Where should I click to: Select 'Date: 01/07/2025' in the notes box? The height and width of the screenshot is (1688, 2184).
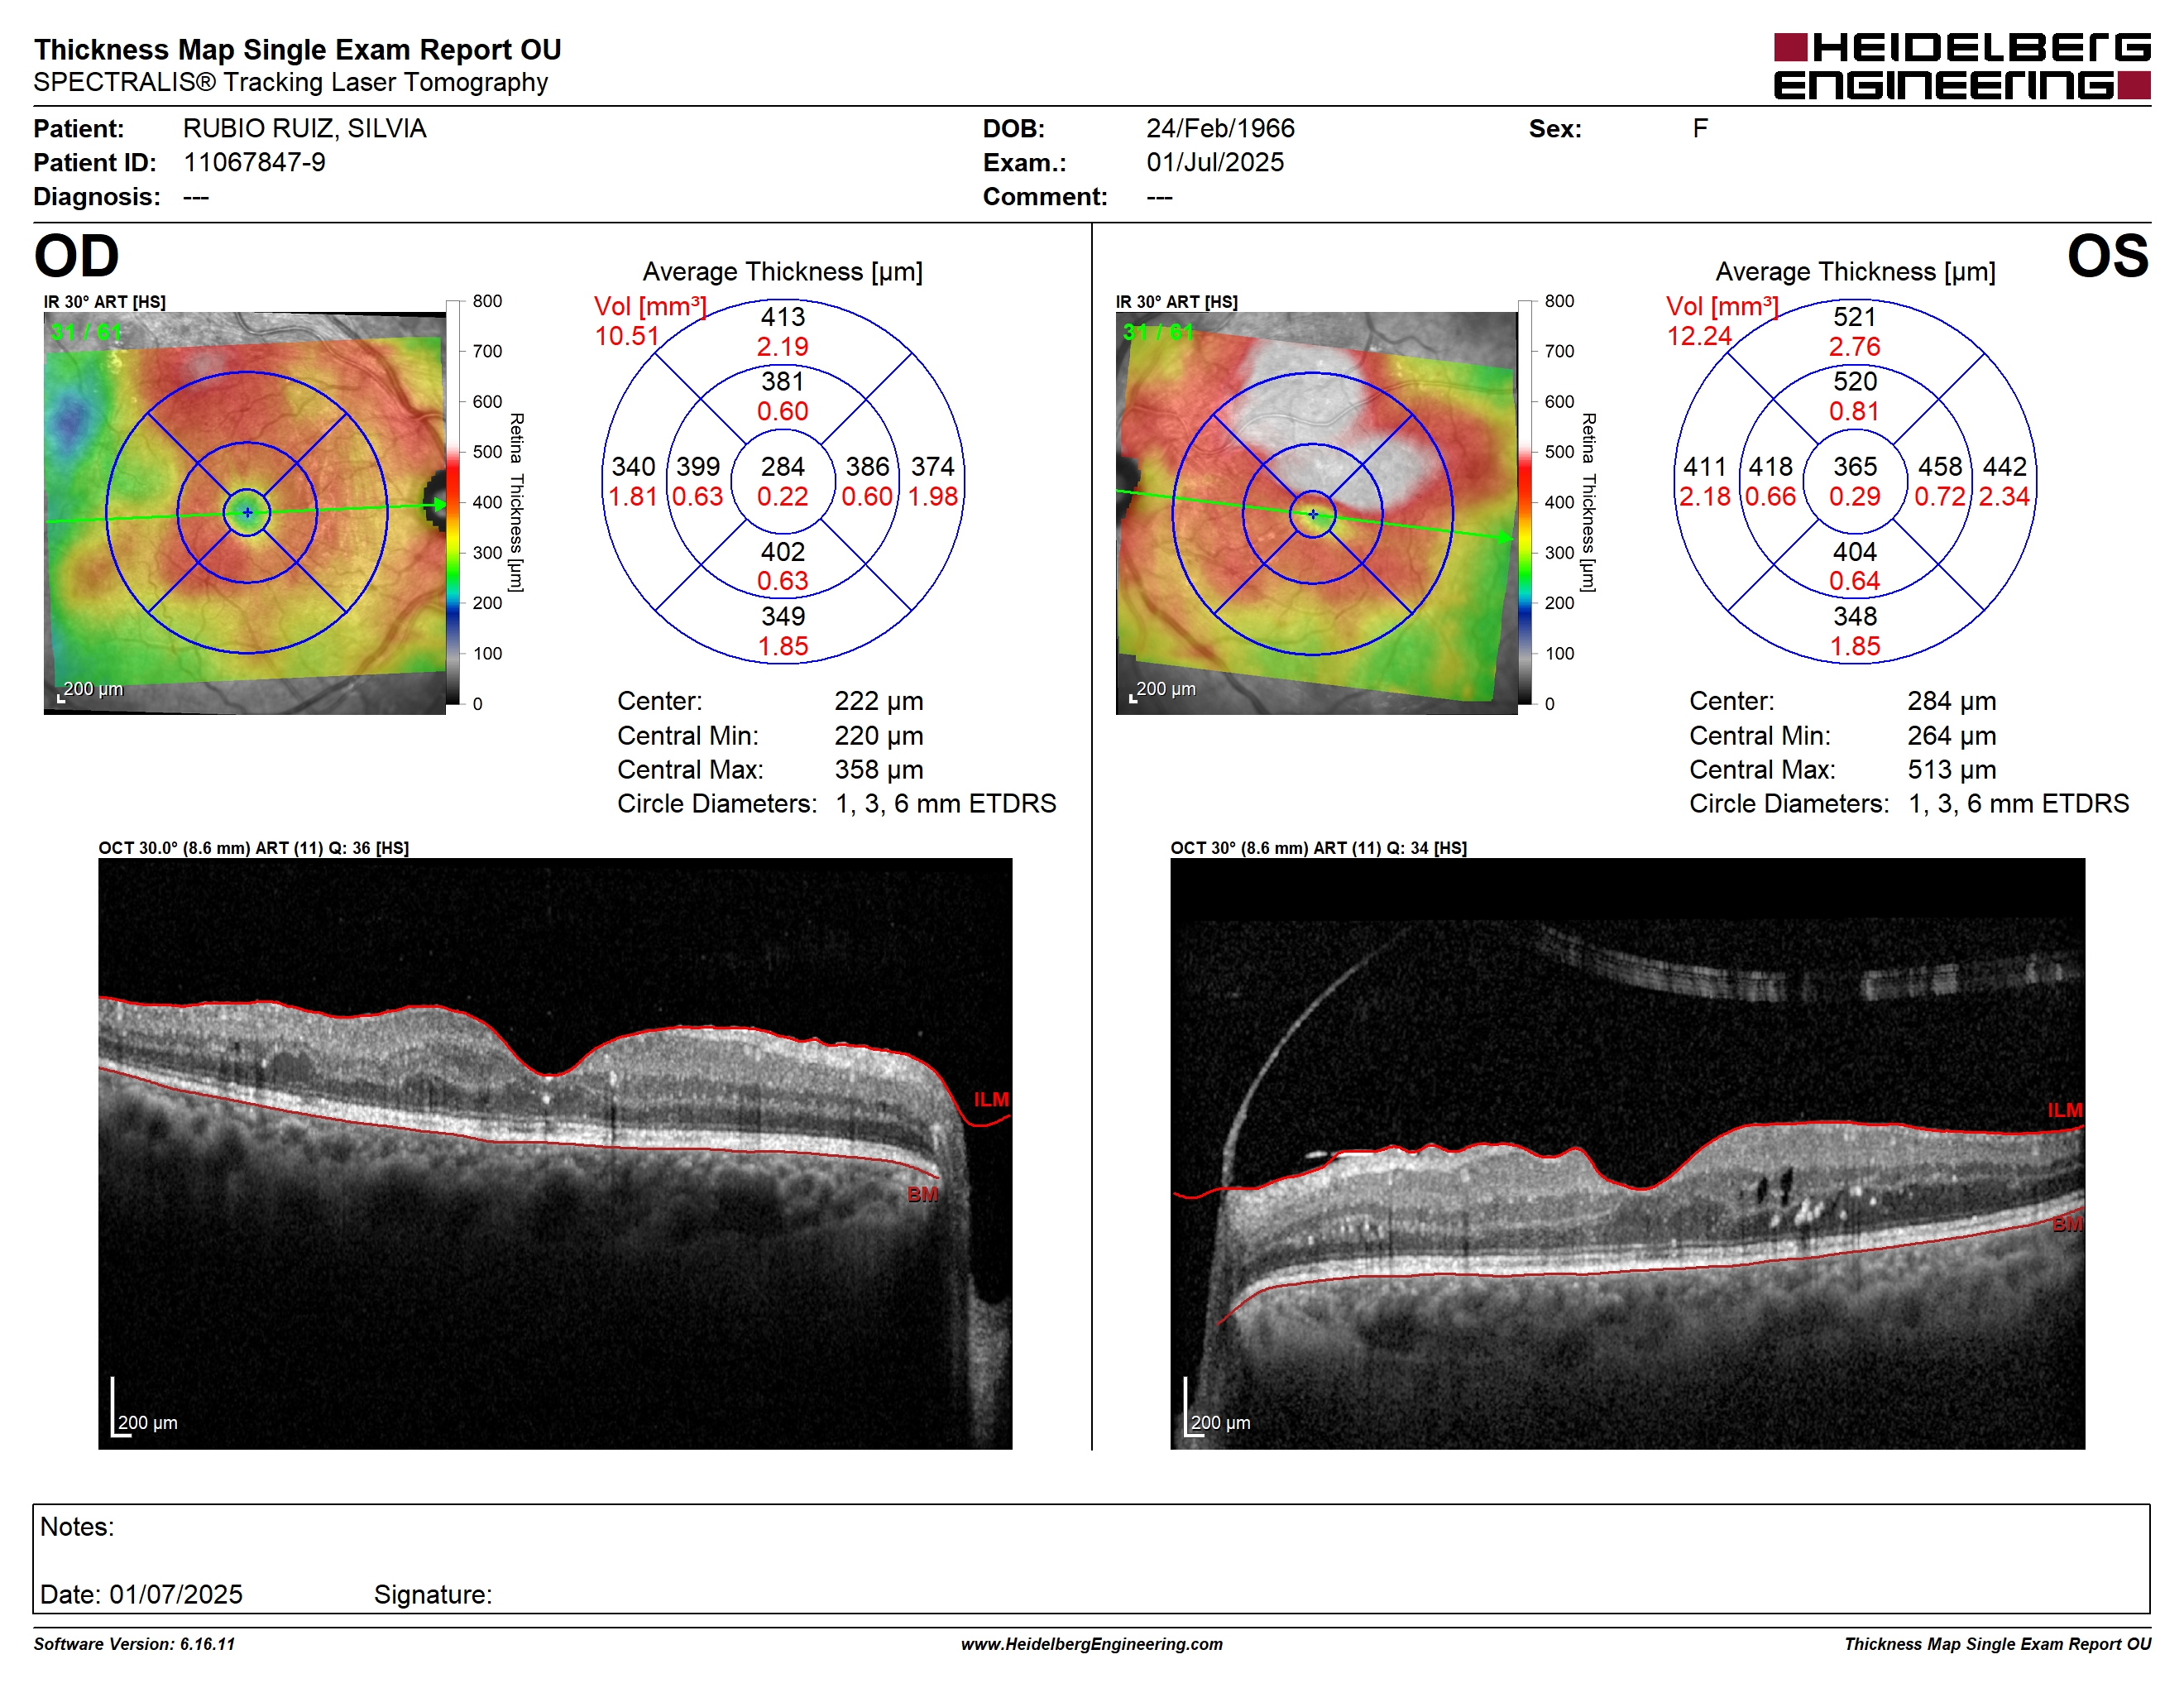click(x=141, y=1594)
